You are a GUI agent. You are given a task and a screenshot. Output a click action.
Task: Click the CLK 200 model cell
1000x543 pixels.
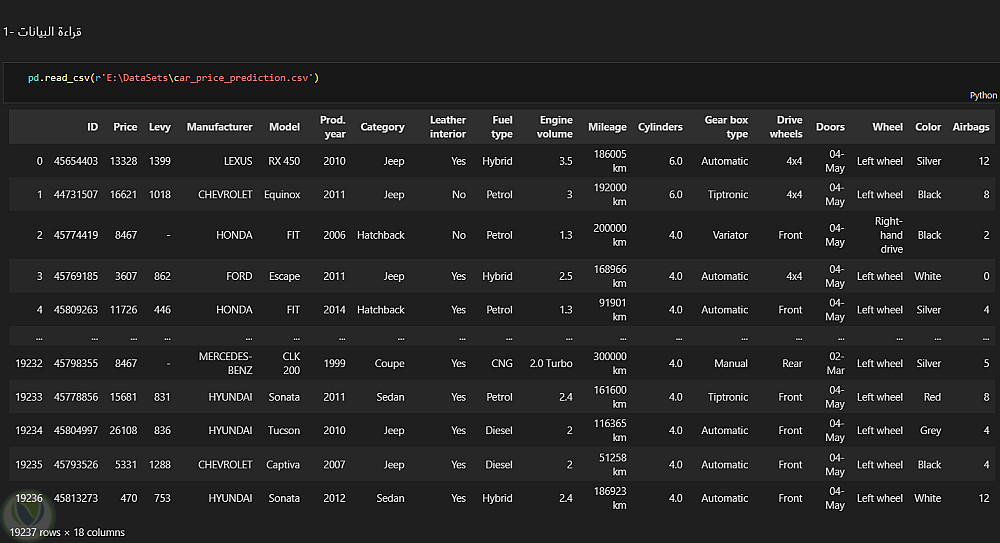coord(291,364)
